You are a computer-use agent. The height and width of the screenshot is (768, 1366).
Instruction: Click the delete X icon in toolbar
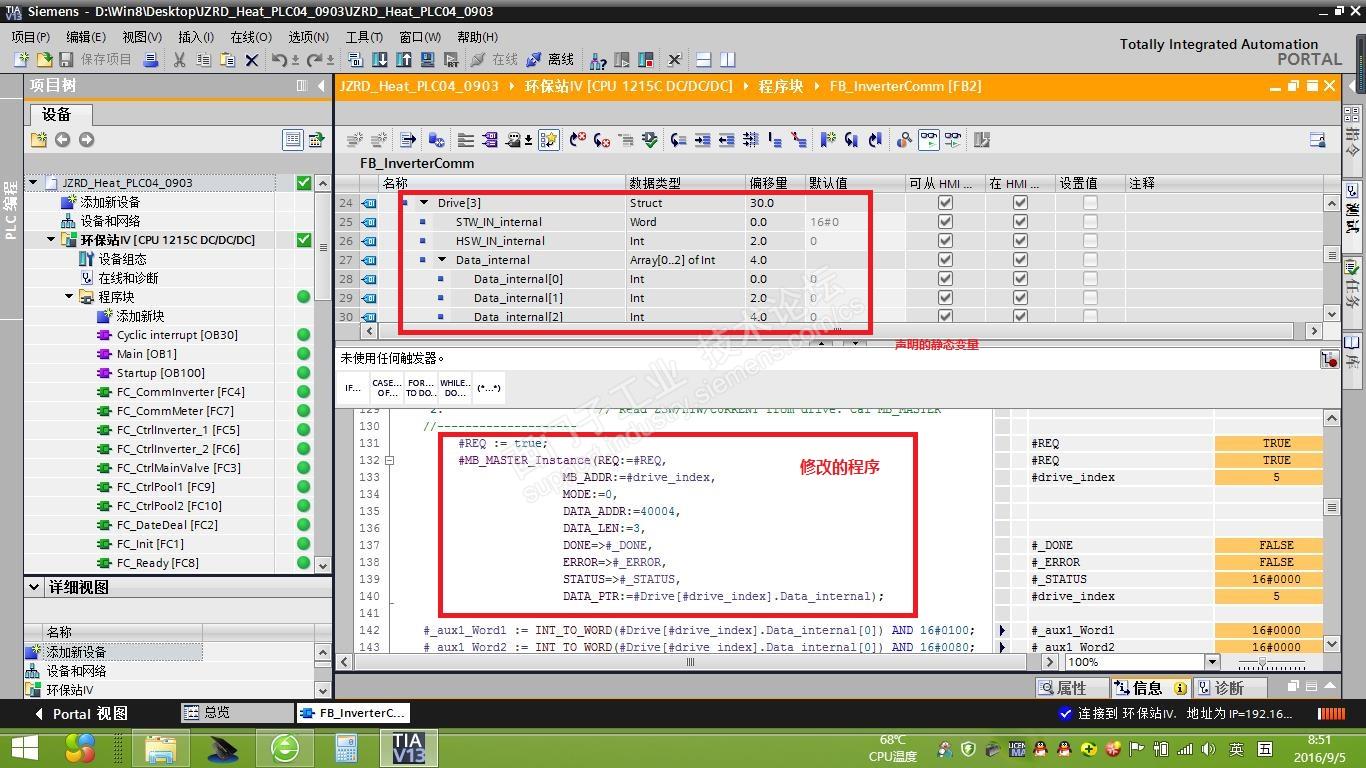pyautogui.click(x=252, y=60)
